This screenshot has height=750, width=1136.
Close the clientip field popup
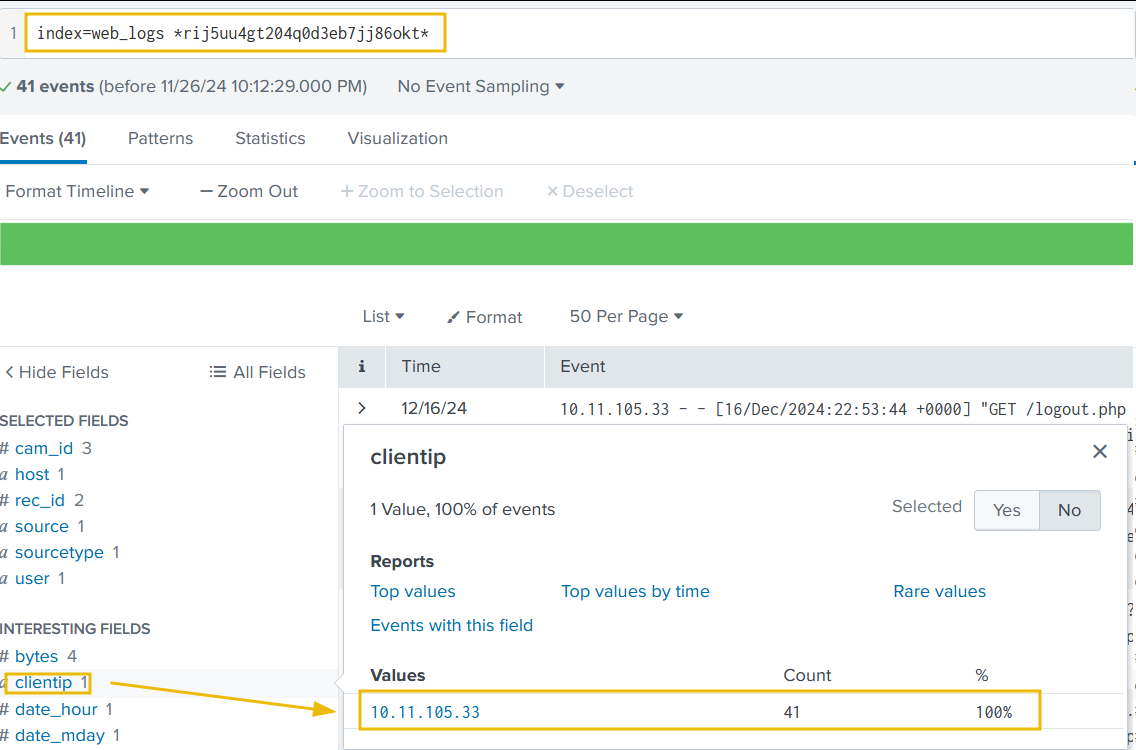(1100, 452)
